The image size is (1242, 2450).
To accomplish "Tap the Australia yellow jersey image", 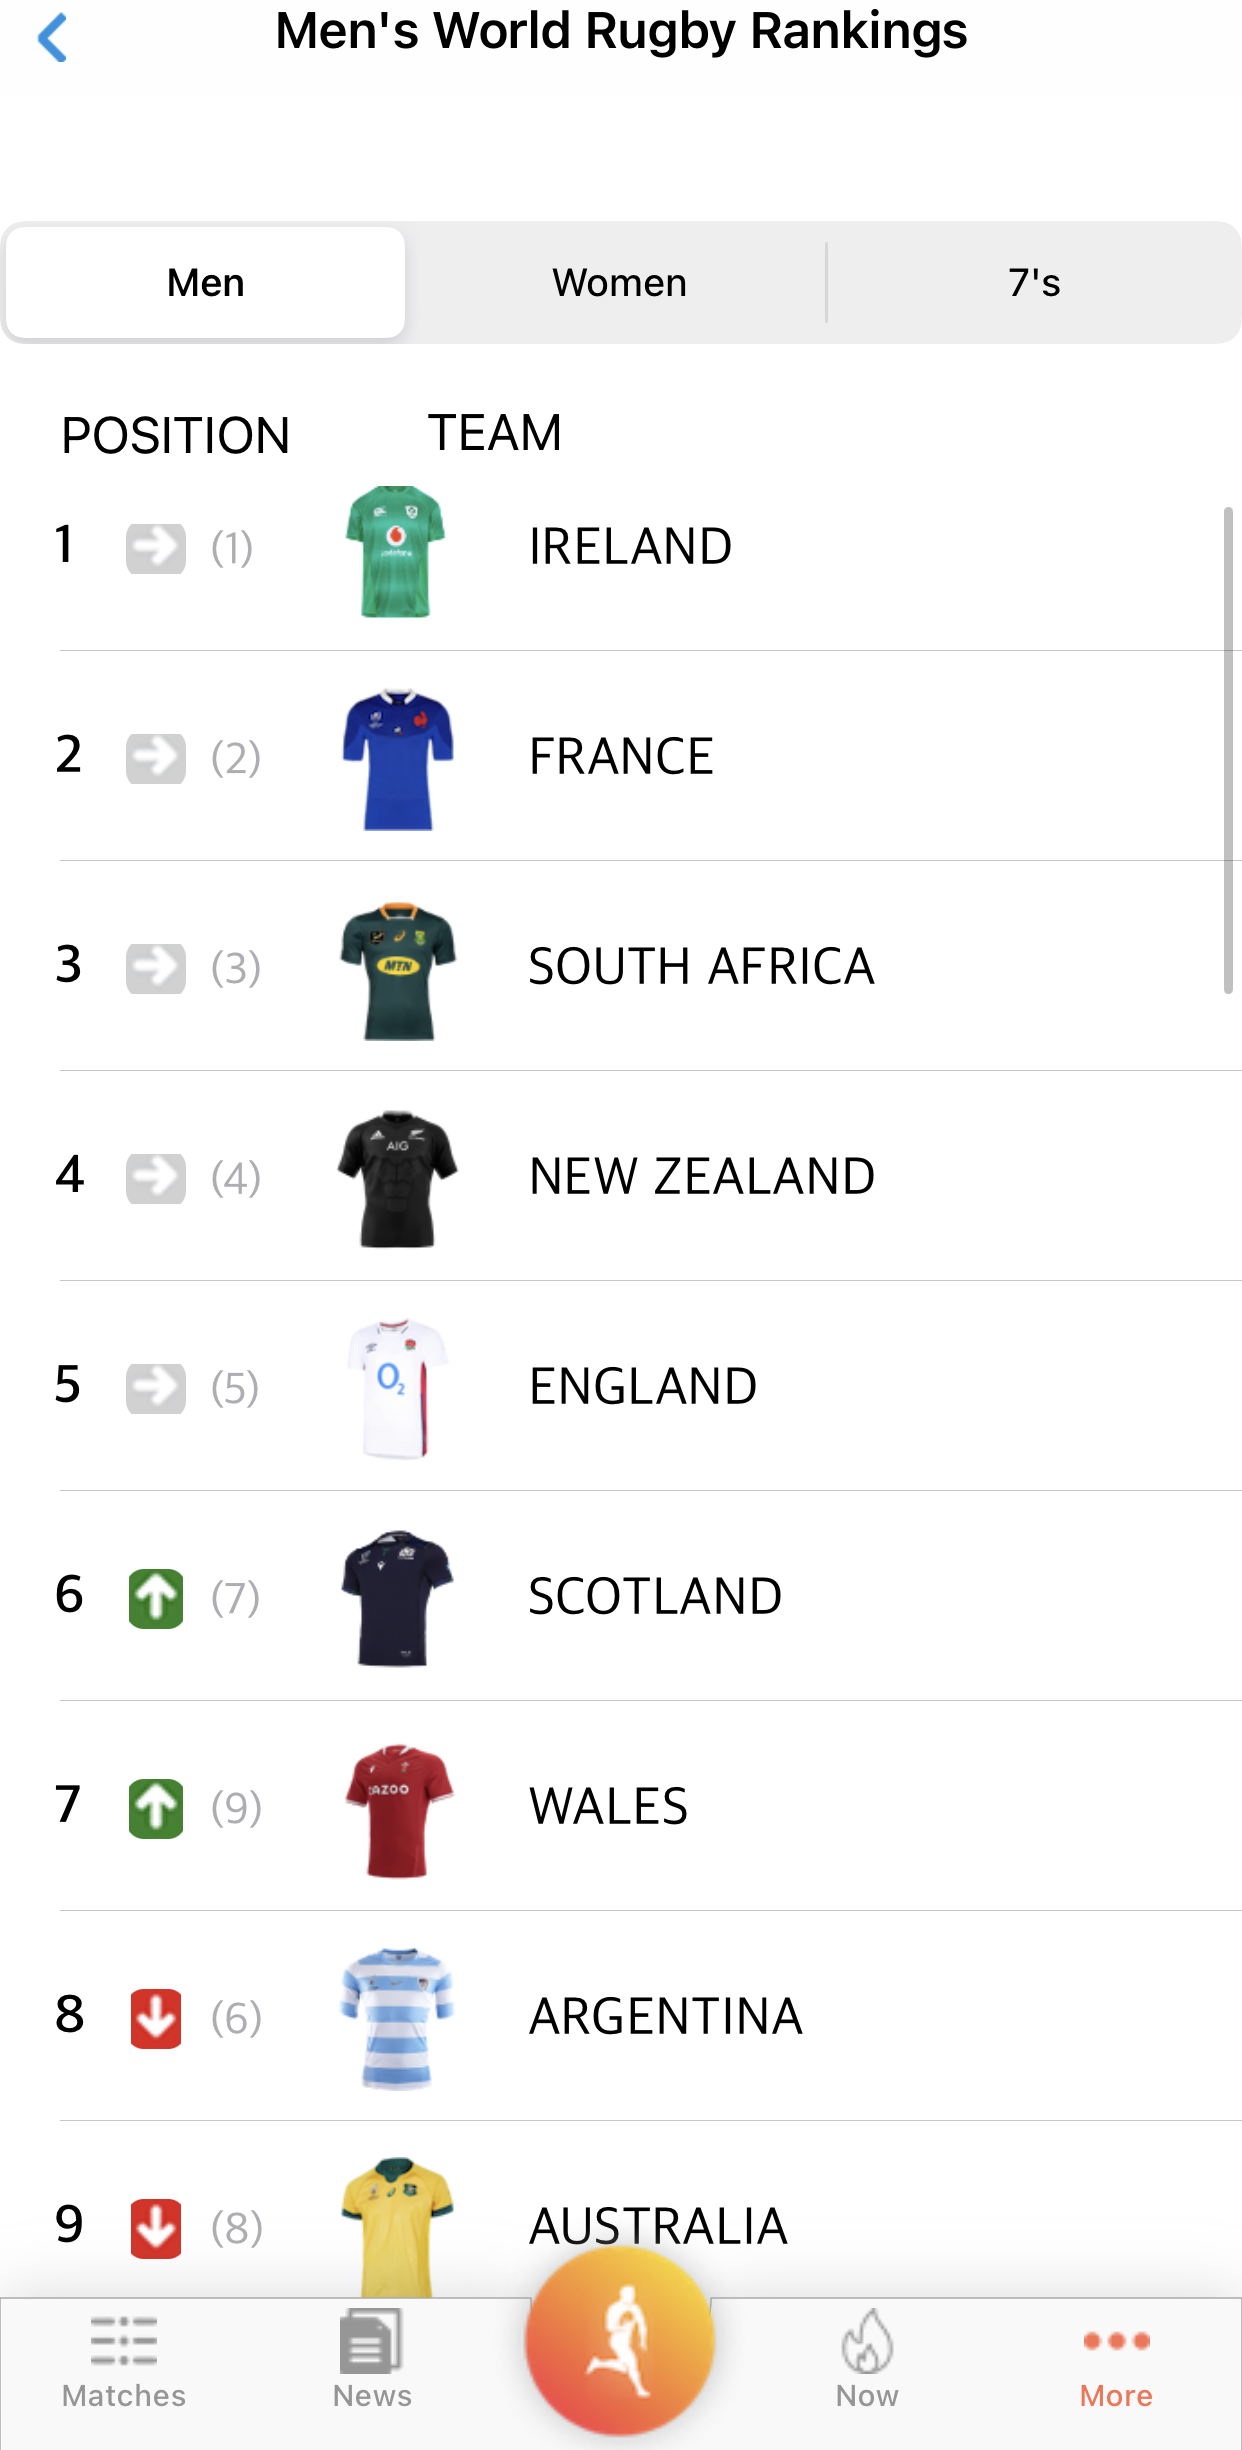I will [398, 2225].
